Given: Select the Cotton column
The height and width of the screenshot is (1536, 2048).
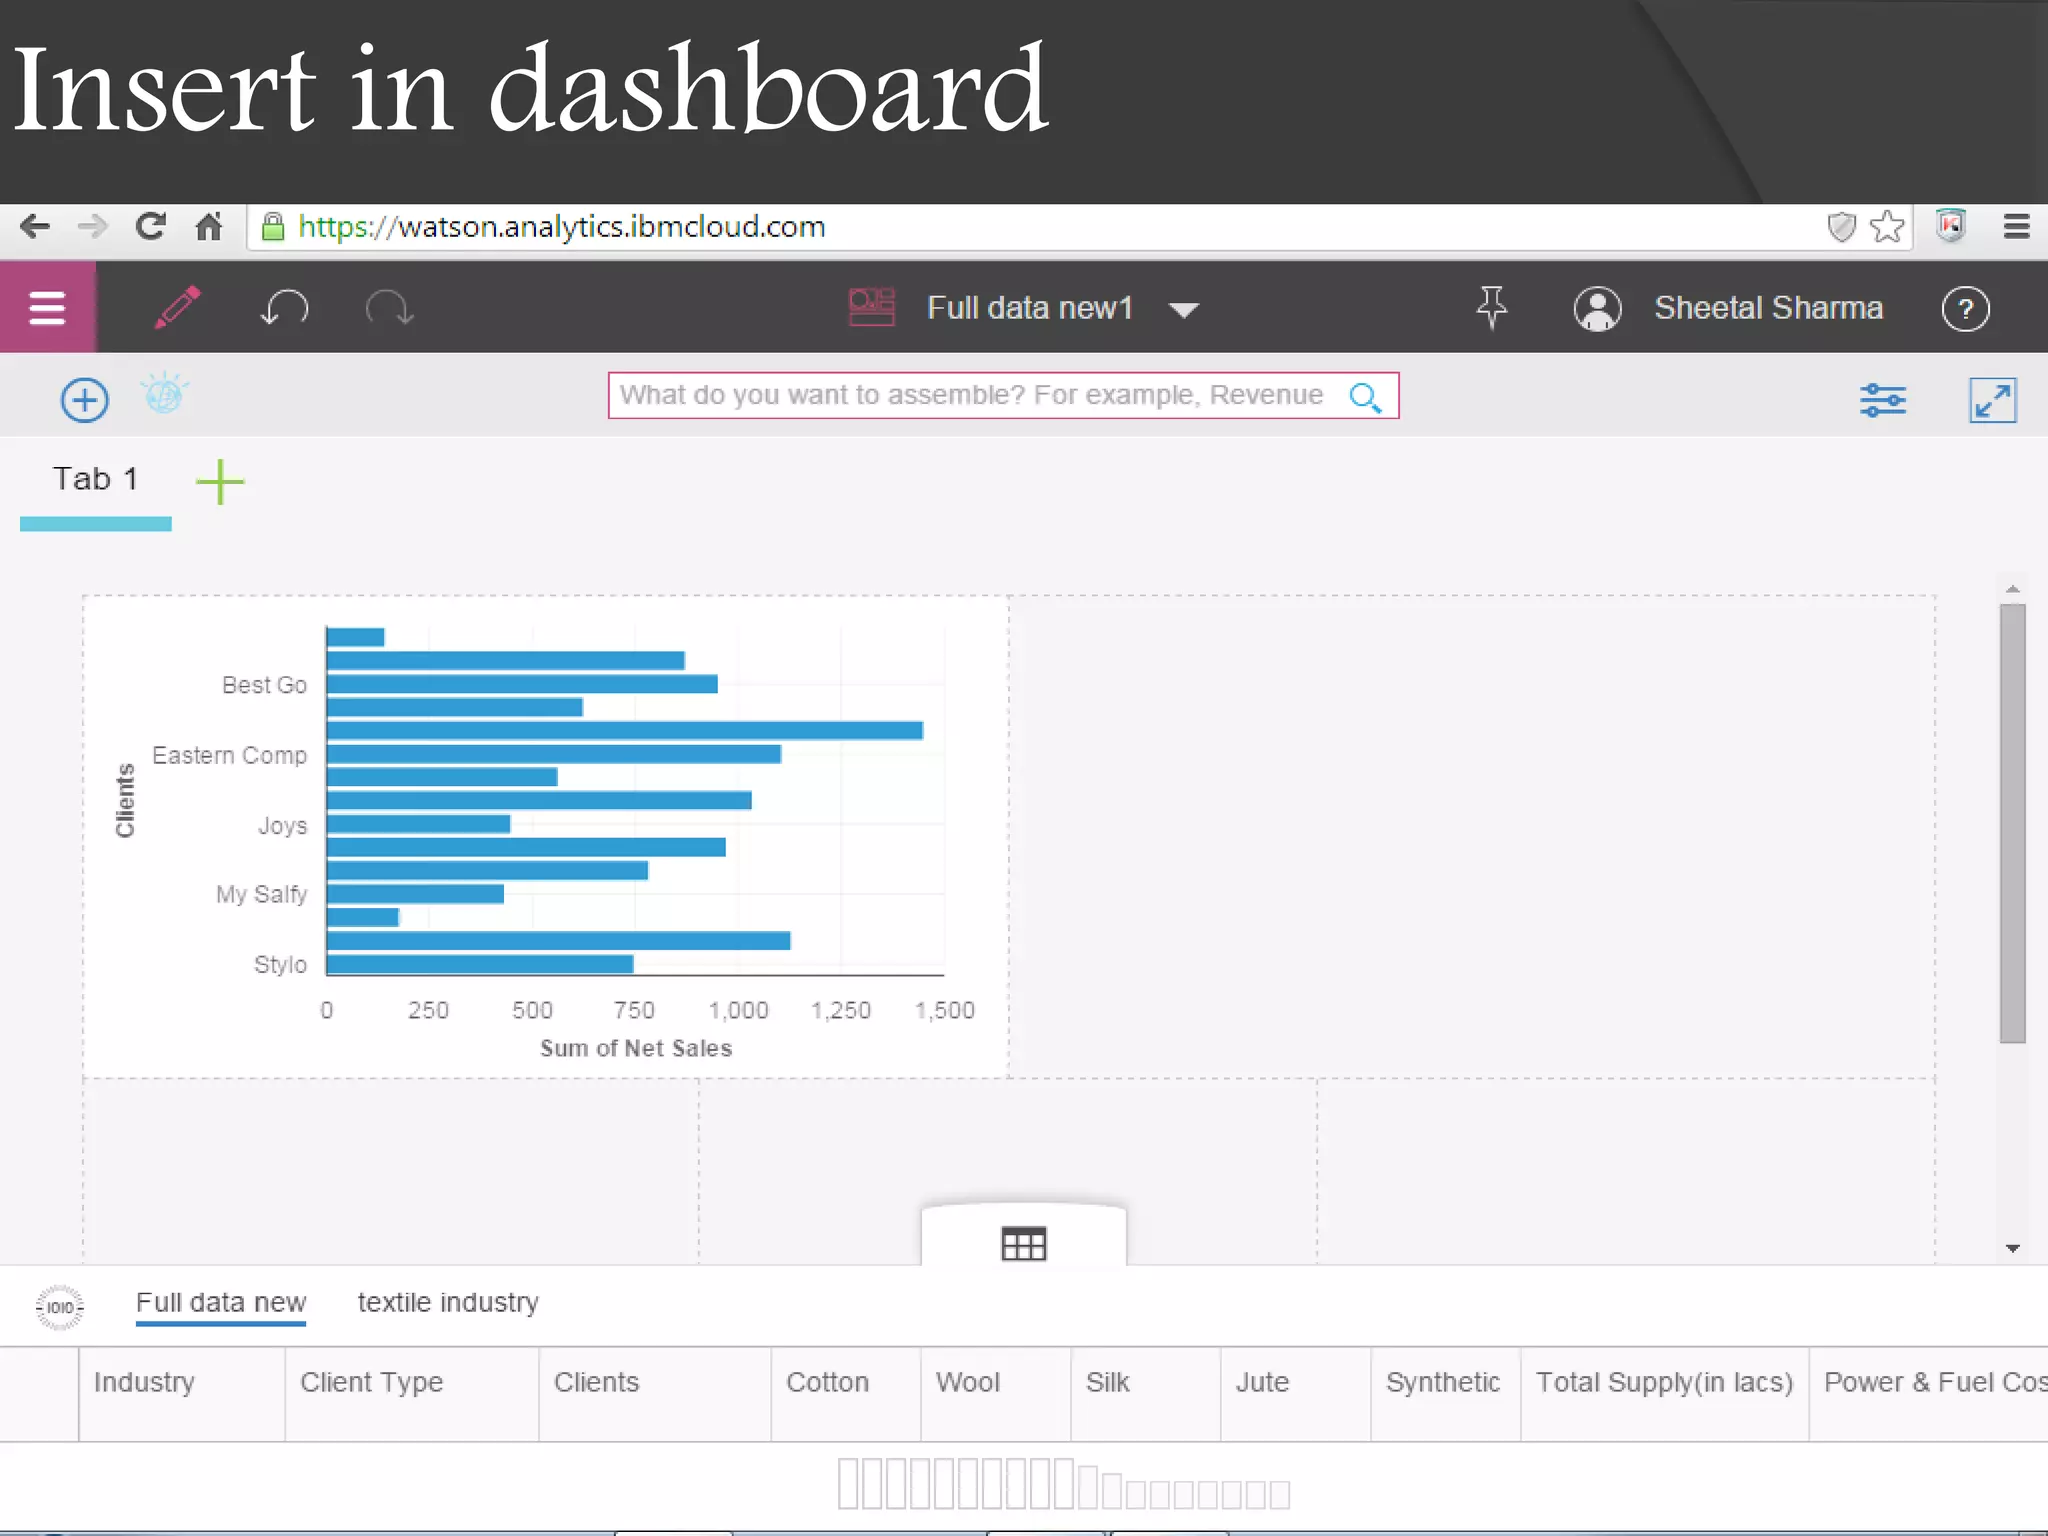Looking at the screenshot, I should pyautogui.click(x=846, y=1393).
